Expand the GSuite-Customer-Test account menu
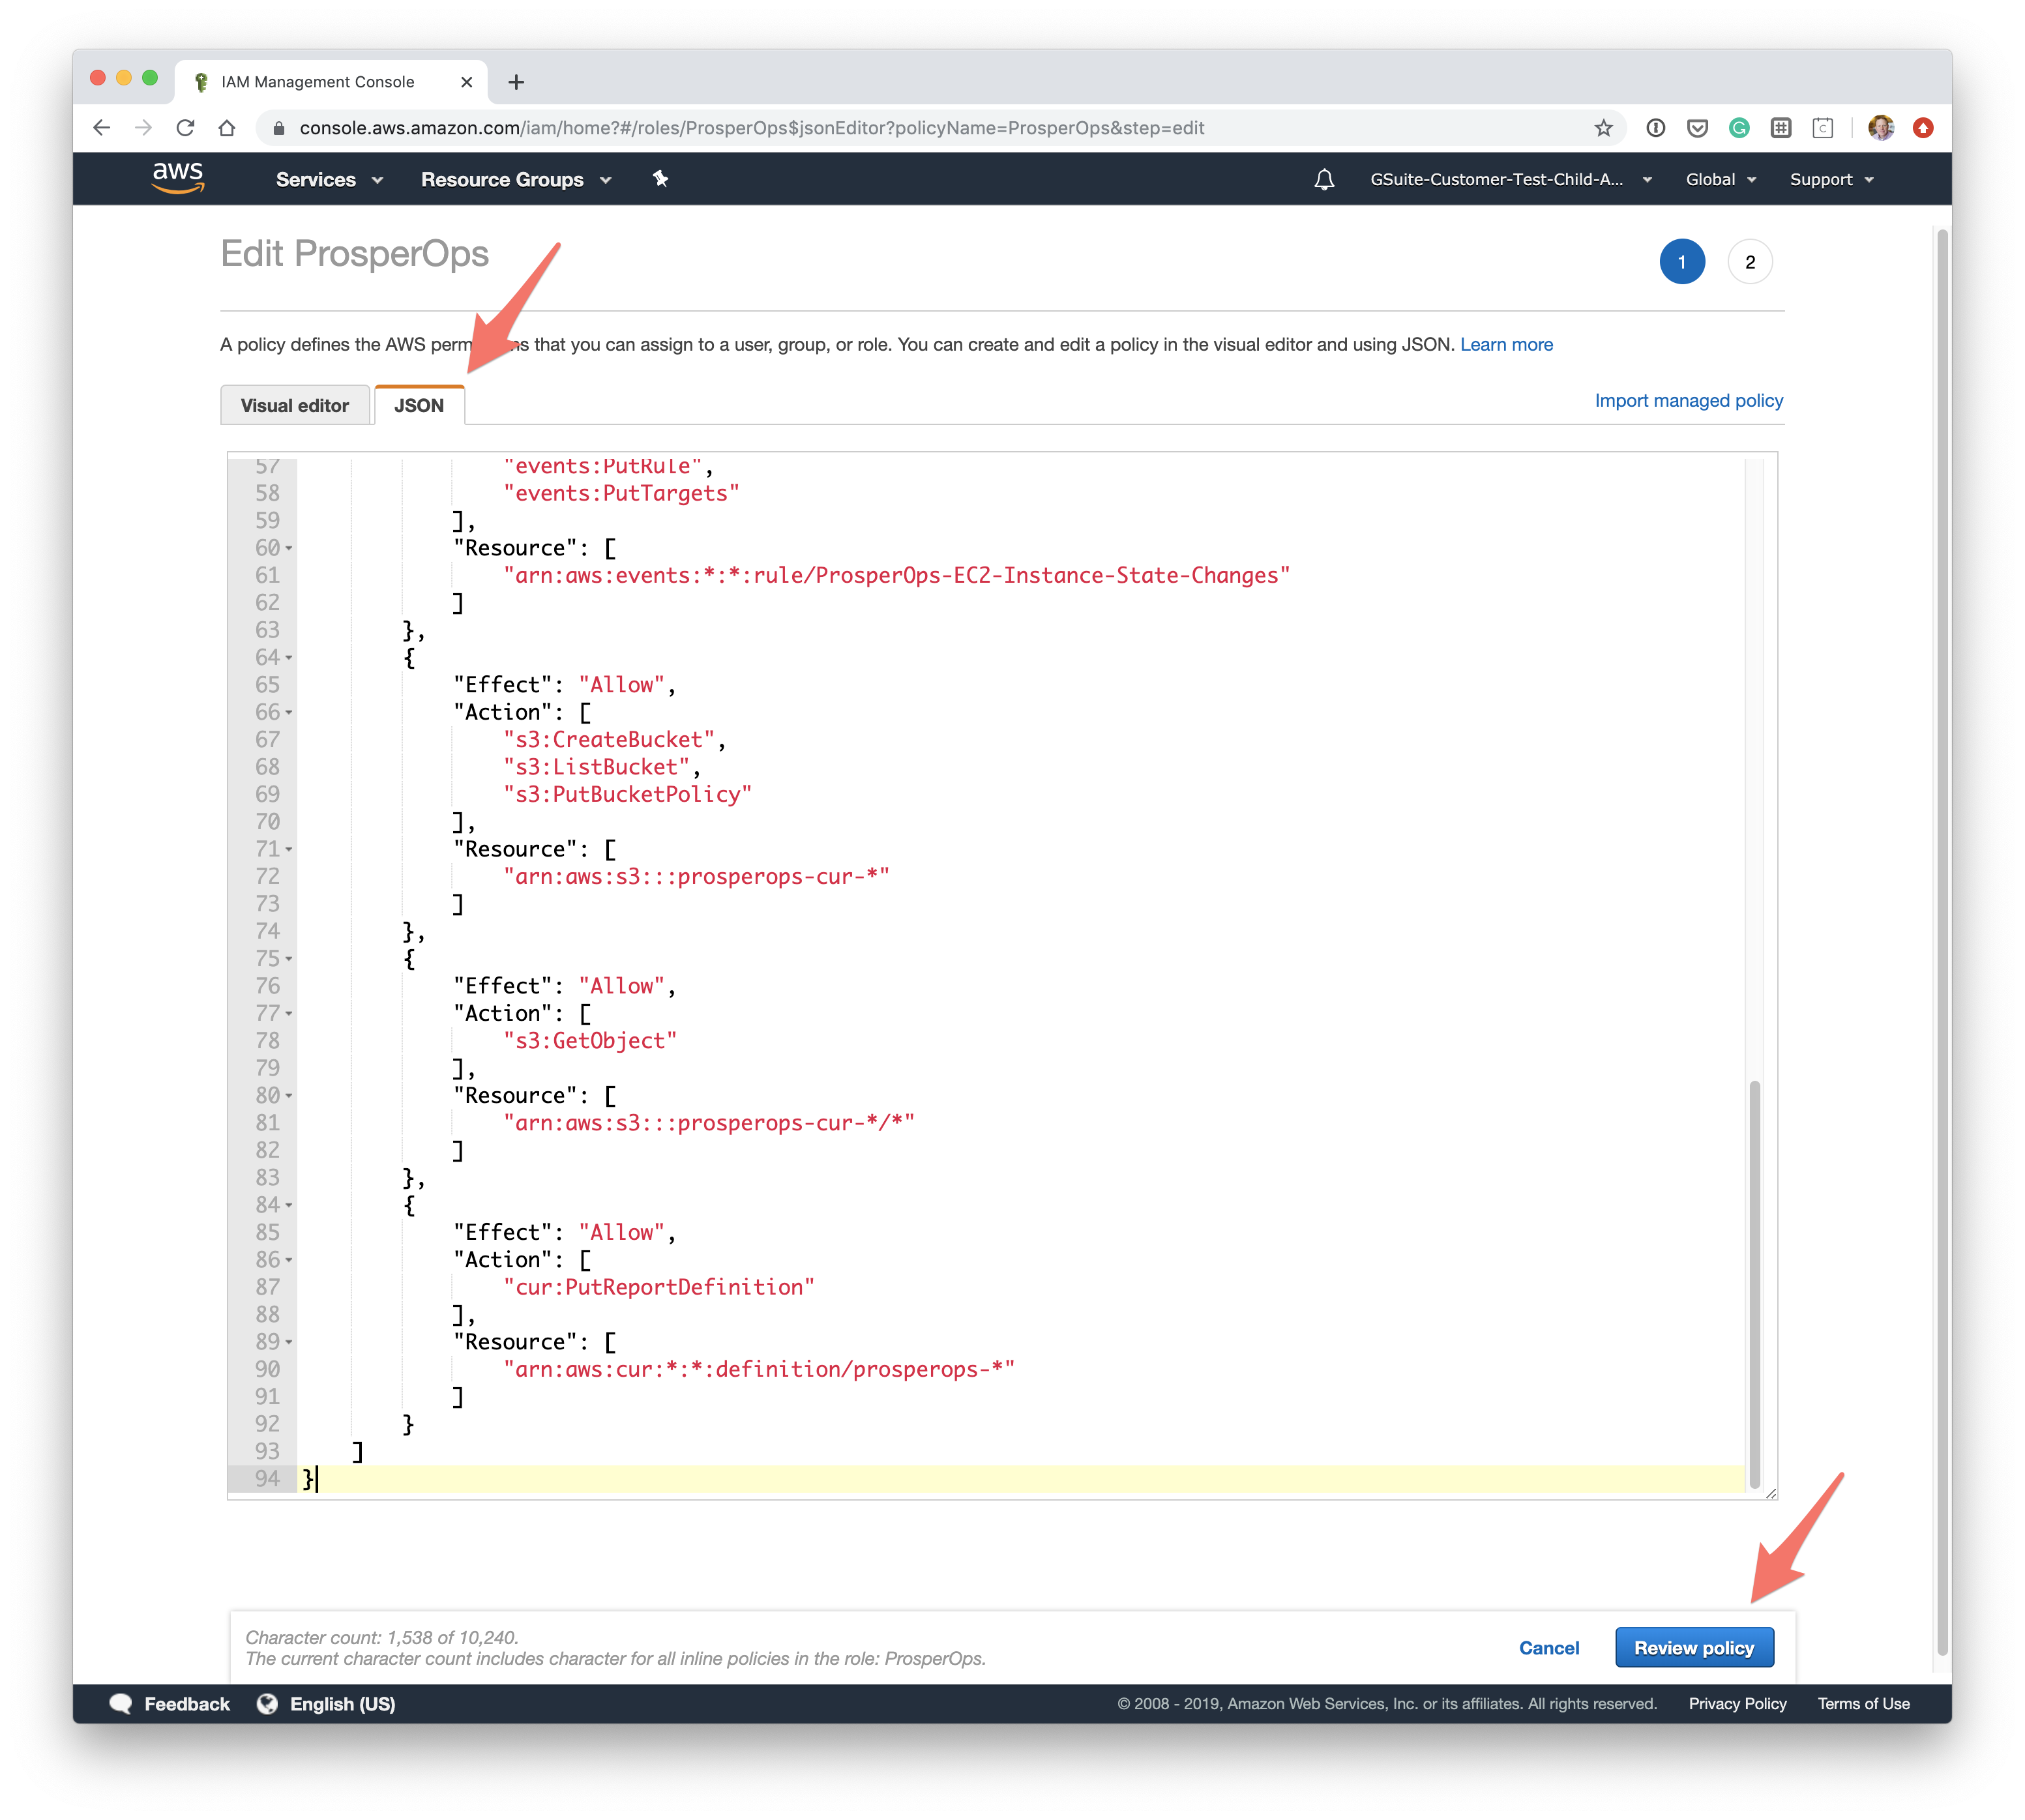 click(x=1510, y=179)
